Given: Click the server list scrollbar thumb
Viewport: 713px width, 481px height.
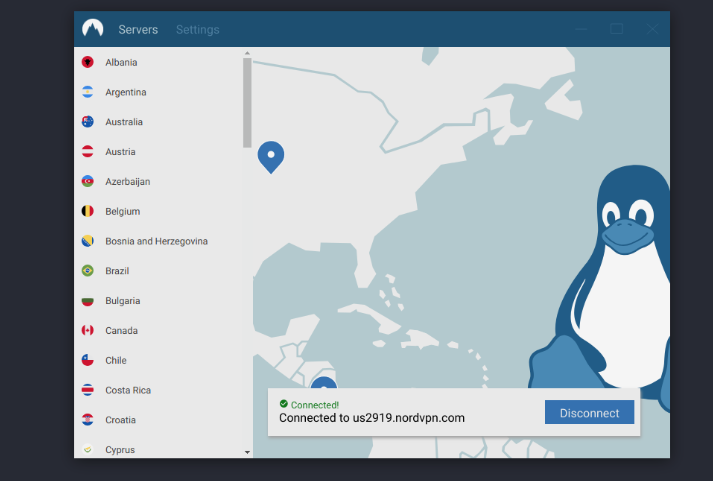Looking at the screenshot, I should 247,102.
